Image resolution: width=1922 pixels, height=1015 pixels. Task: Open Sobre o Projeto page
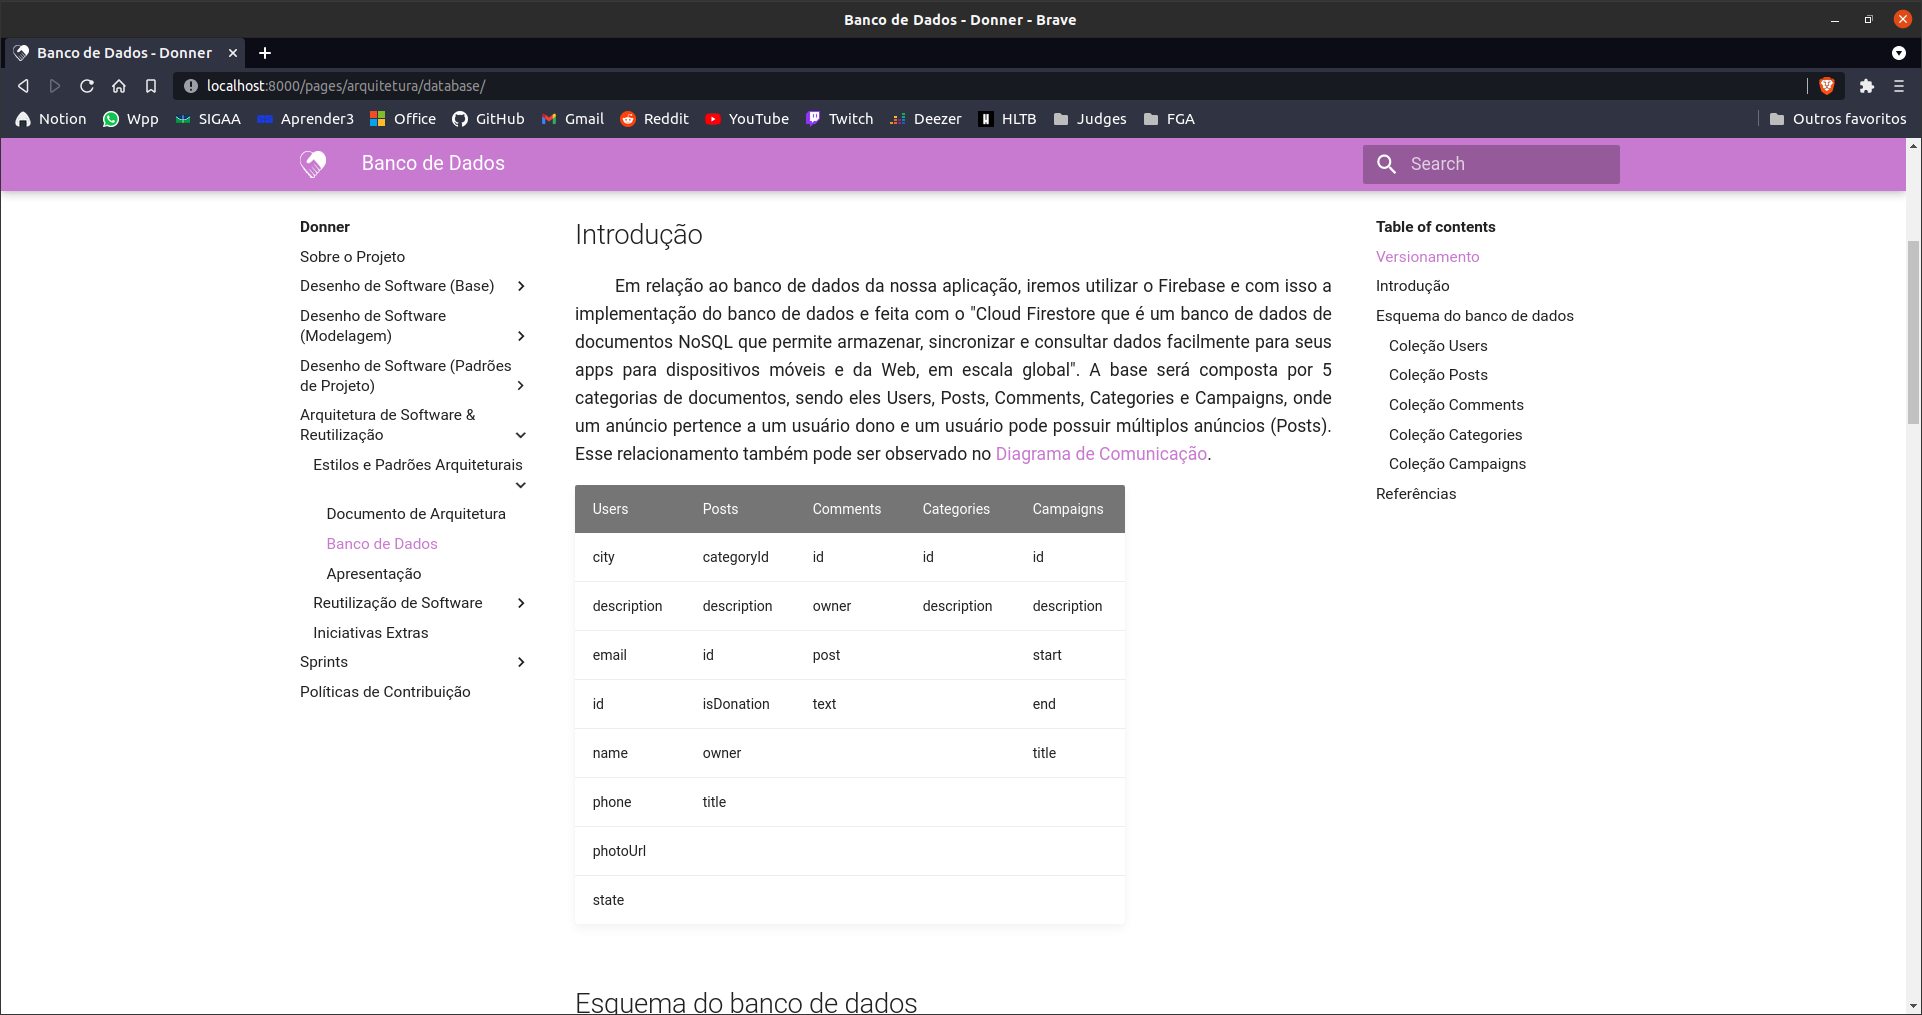coord(352,257)
